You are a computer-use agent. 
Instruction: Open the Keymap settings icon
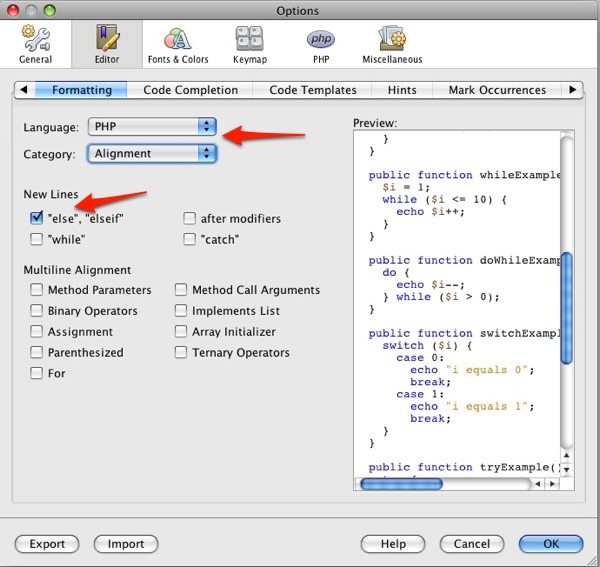tap(249, 44)
